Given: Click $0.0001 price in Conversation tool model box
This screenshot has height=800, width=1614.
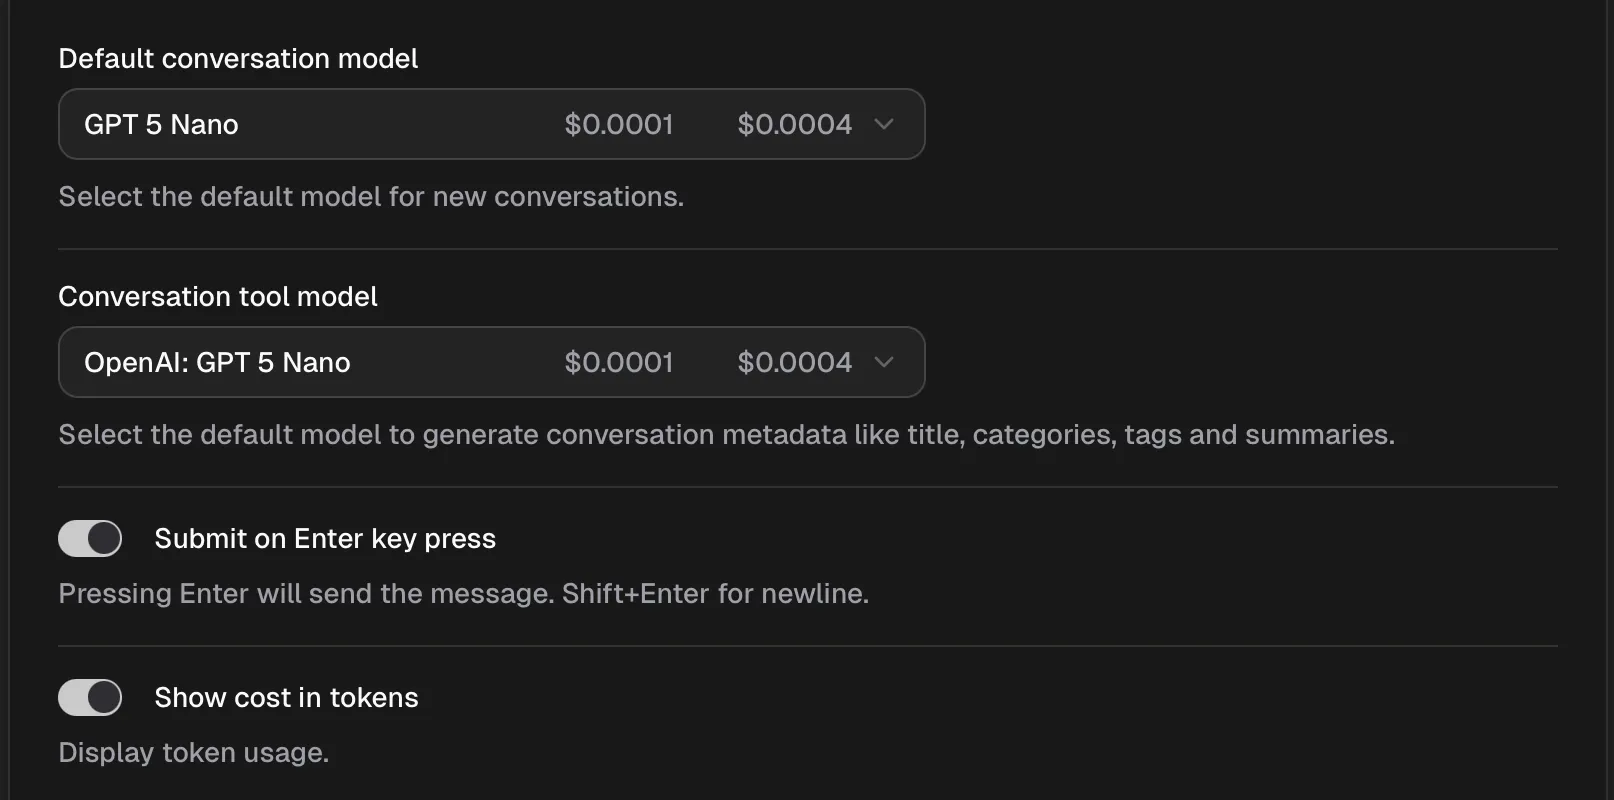Looking at the screenshot, I should 619,362.
